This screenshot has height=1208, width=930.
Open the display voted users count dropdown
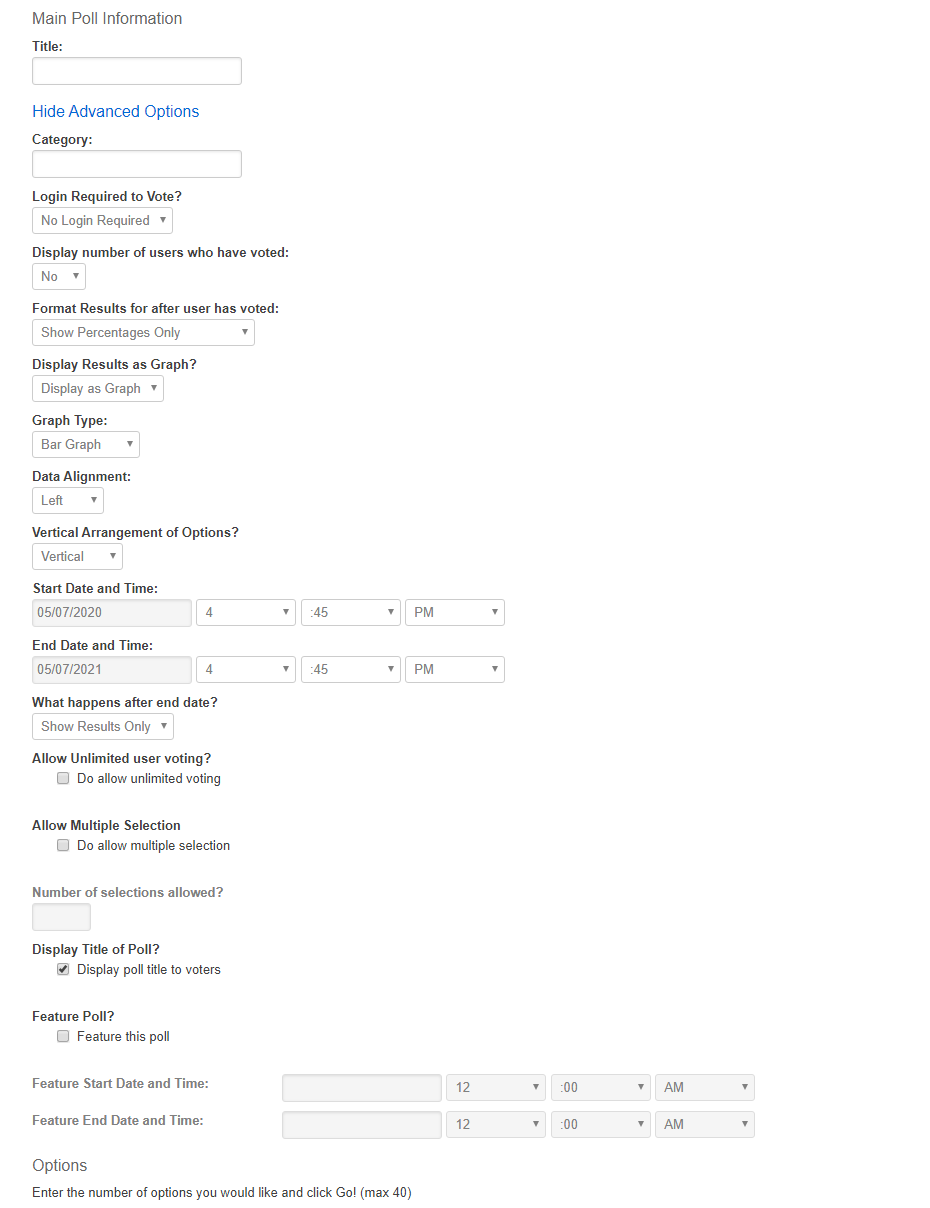(58, 276)
